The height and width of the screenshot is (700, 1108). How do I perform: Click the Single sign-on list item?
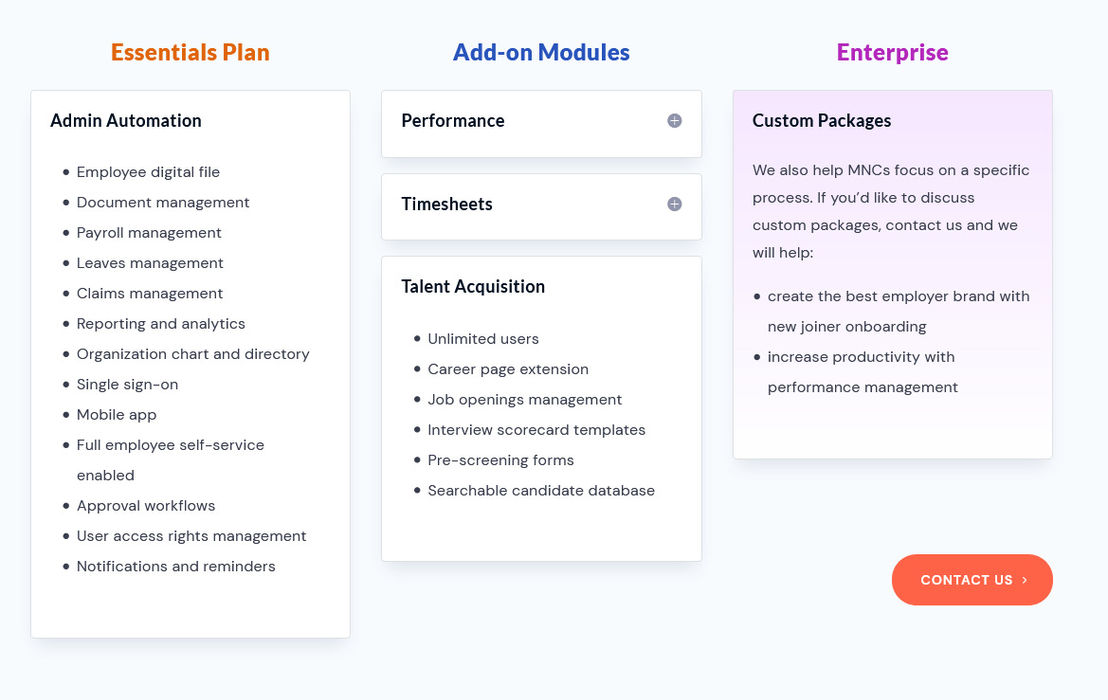coord(127,384)
